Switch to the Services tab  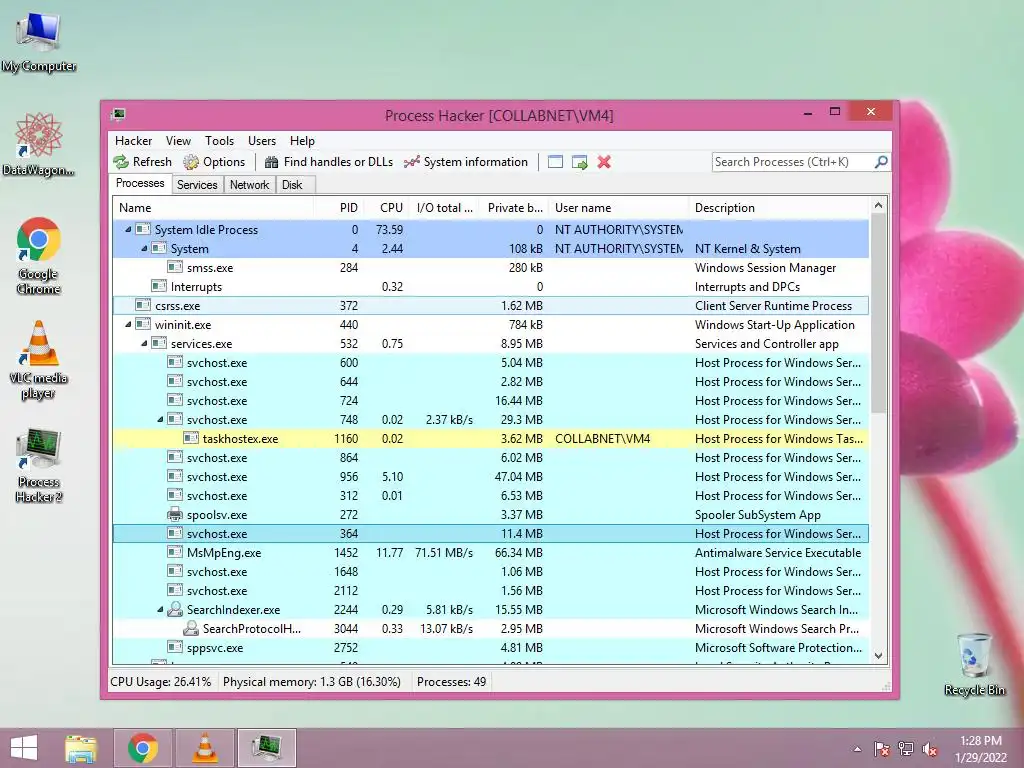[x=197, y=185]
